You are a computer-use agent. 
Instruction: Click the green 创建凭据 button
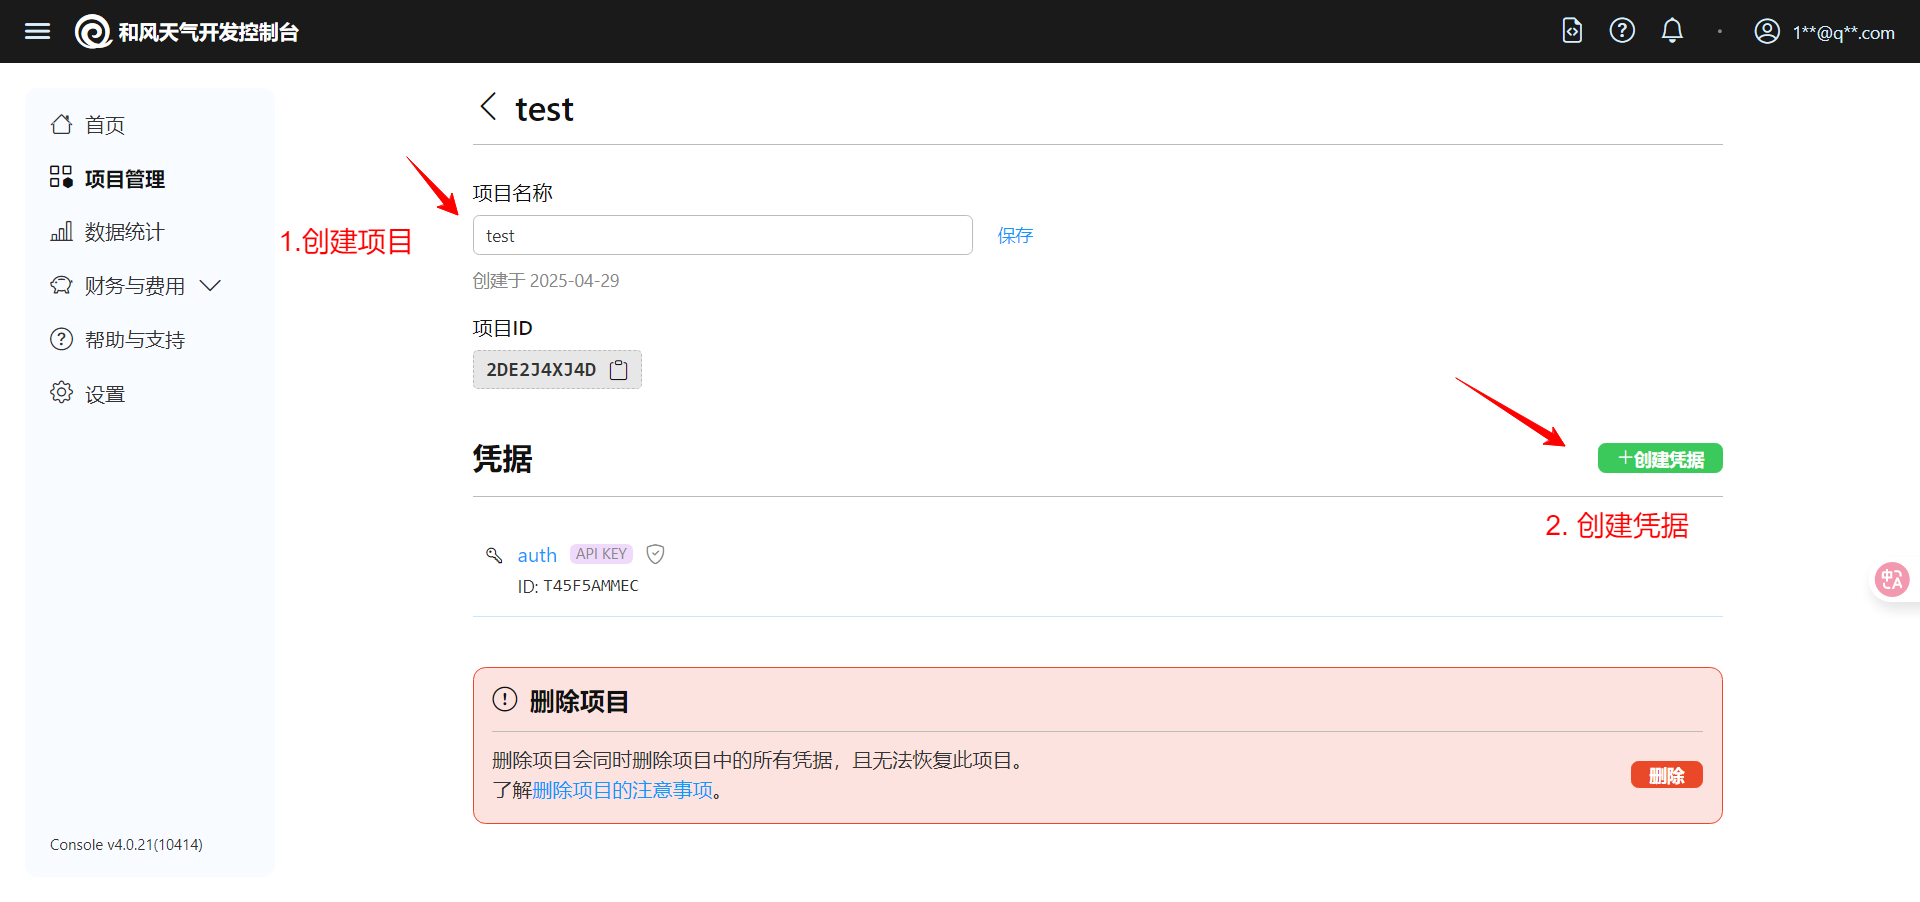coord(1660,459)
